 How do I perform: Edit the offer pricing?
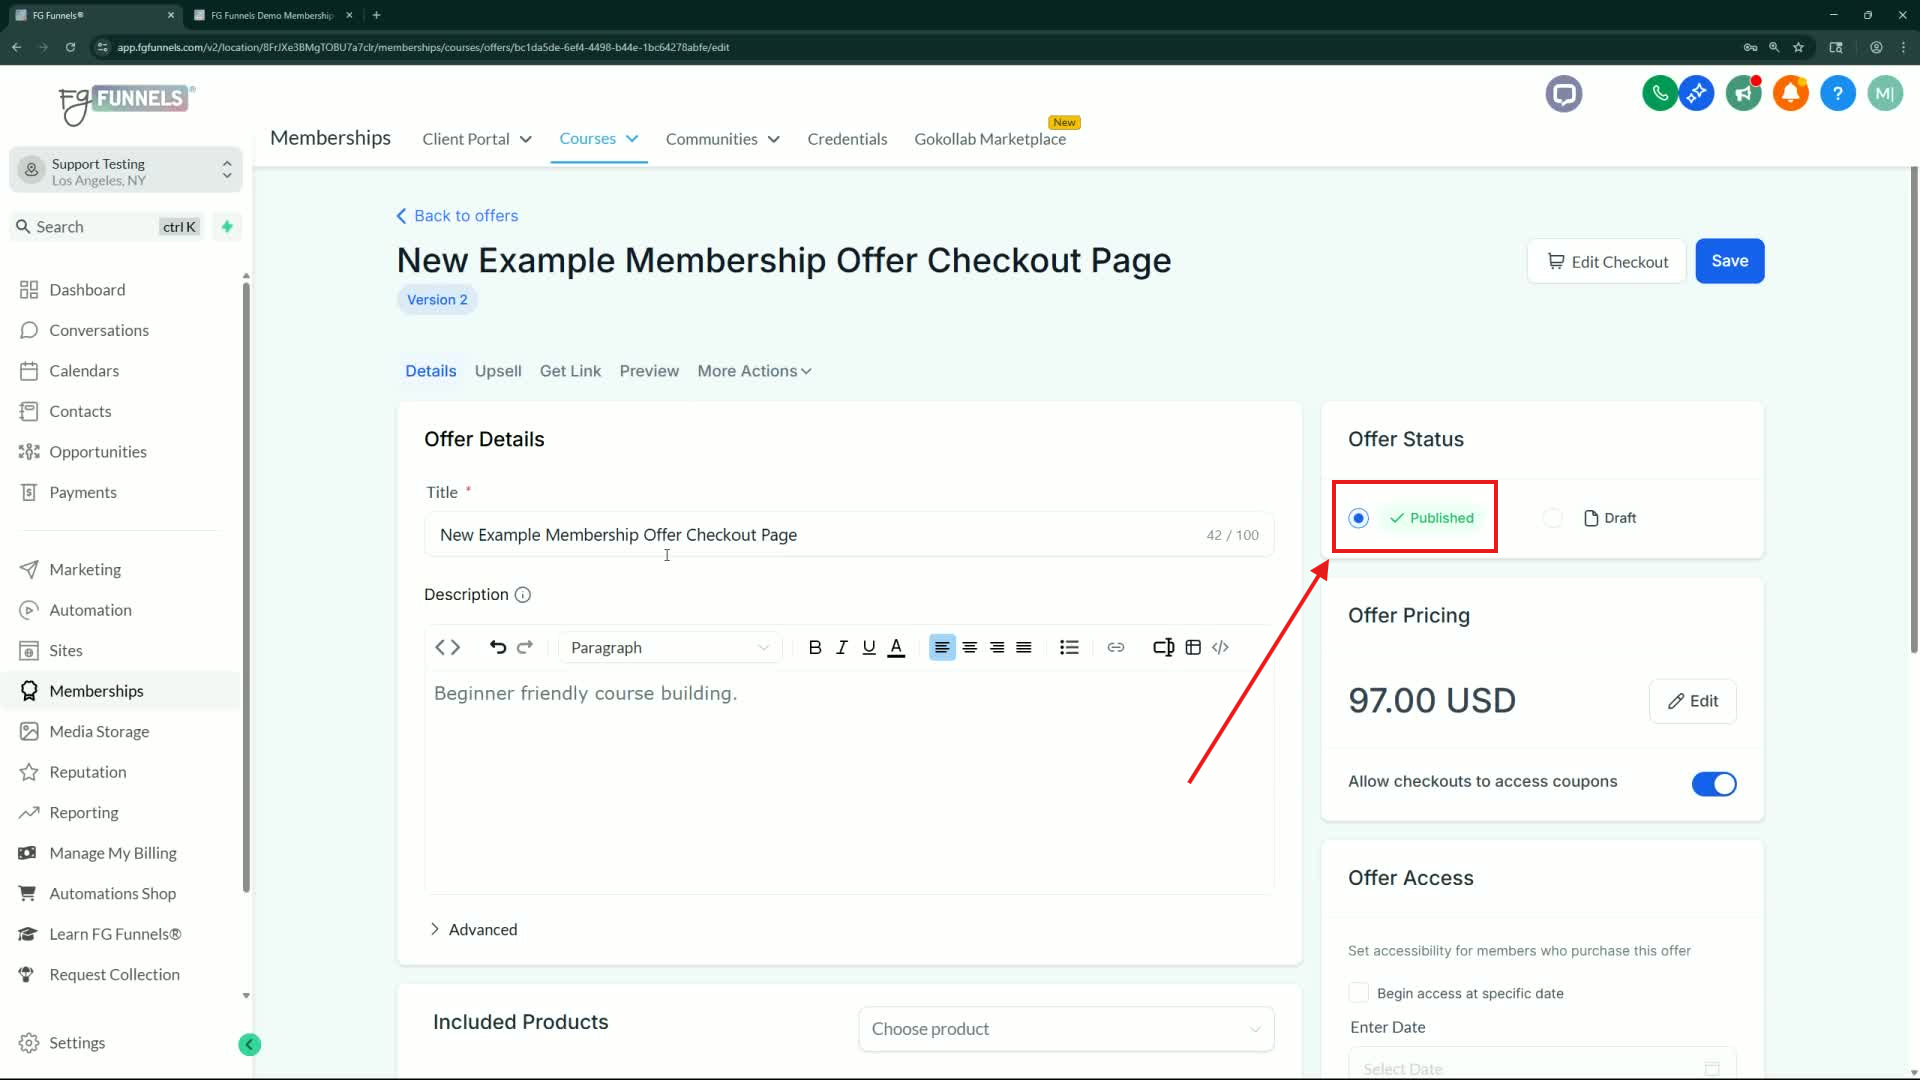pyautogui.click(x=1692, y=701)
